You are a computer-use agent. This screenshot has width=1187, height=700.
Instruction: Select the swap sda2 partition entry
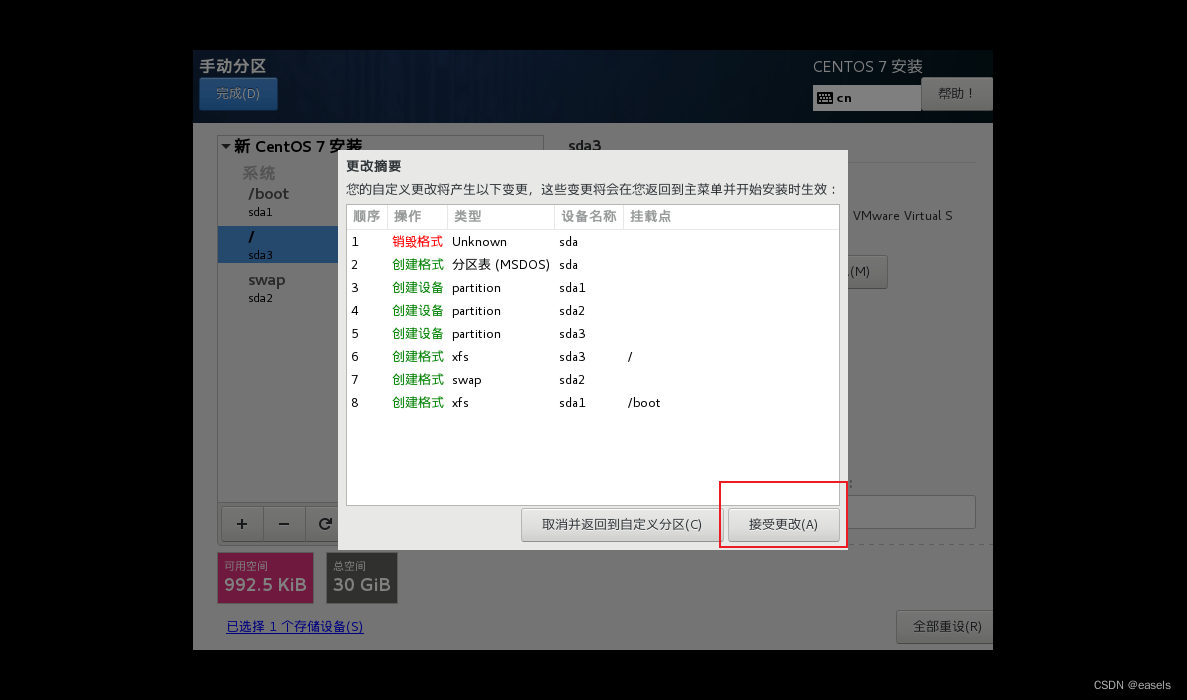pos(278,288)
